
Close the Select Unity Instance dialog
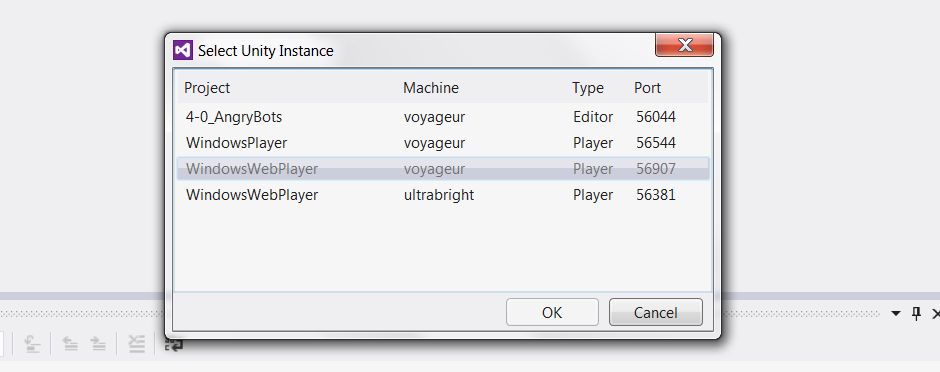pos(684,45)
